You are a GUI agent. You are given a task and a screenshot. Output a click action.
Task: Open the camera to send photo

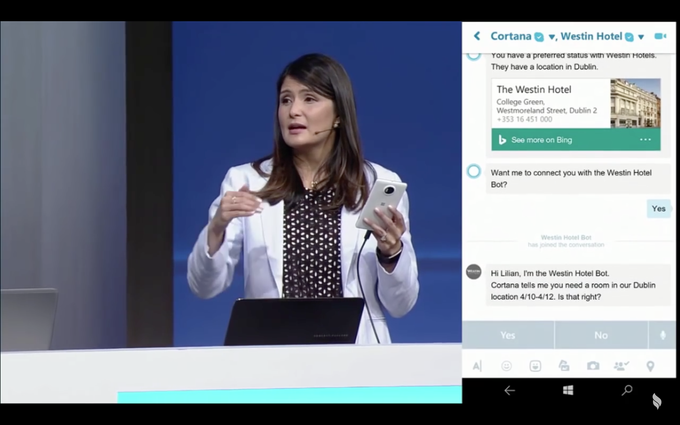coord(593,366)
